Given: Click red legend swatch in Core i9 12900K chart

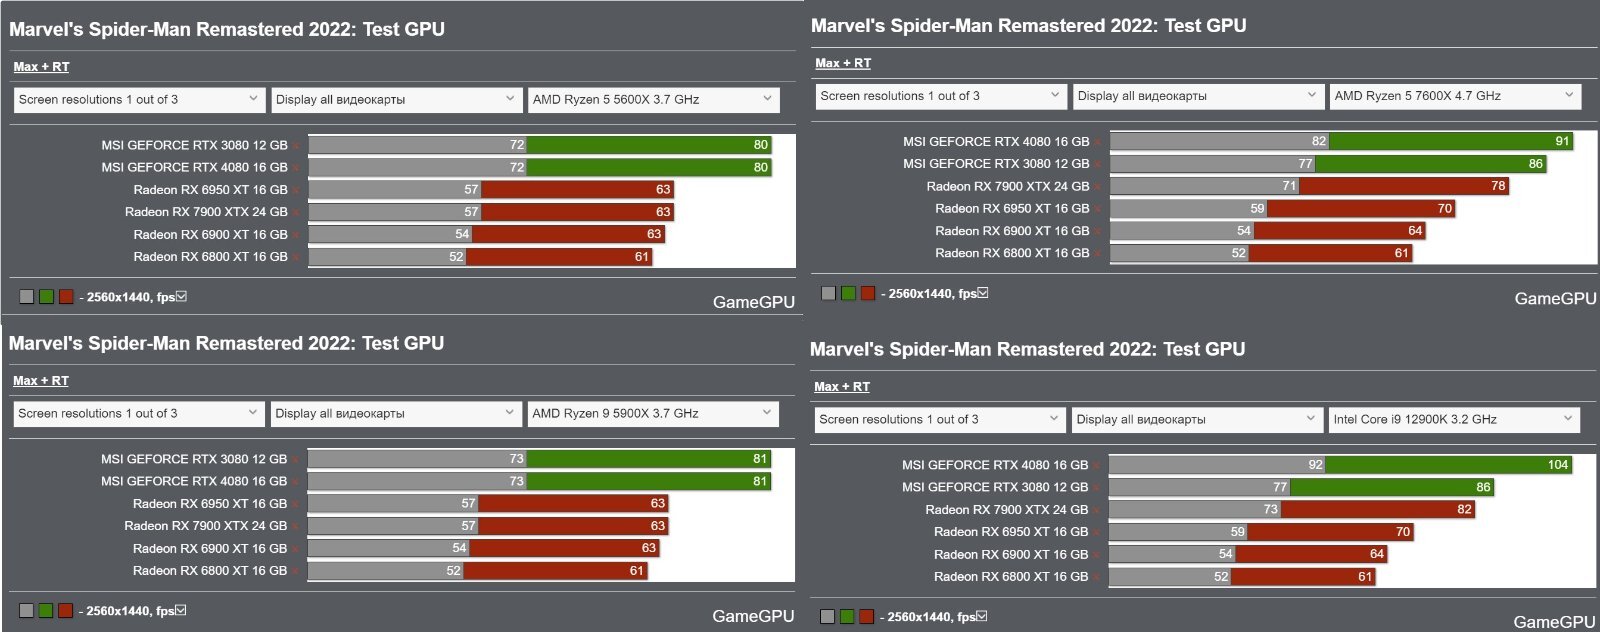Looking at the screenshot, I should tap(867, 617).
